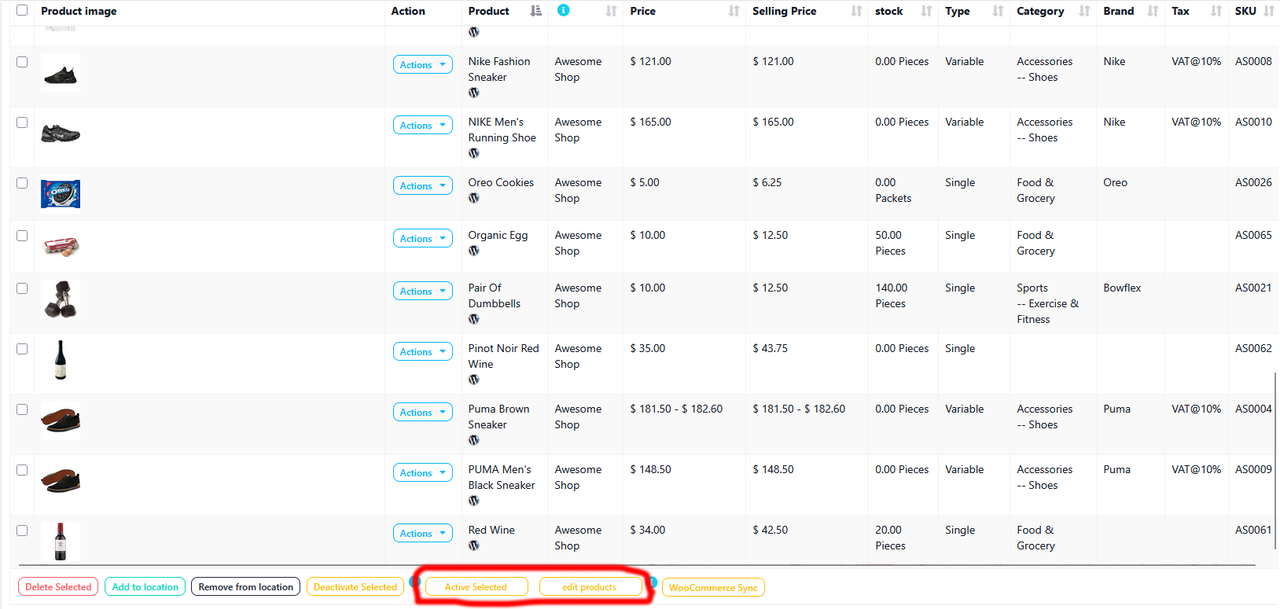Click the Delete Selected button
This screenshot has width=1280, height=609.
(x=58, y=587)
